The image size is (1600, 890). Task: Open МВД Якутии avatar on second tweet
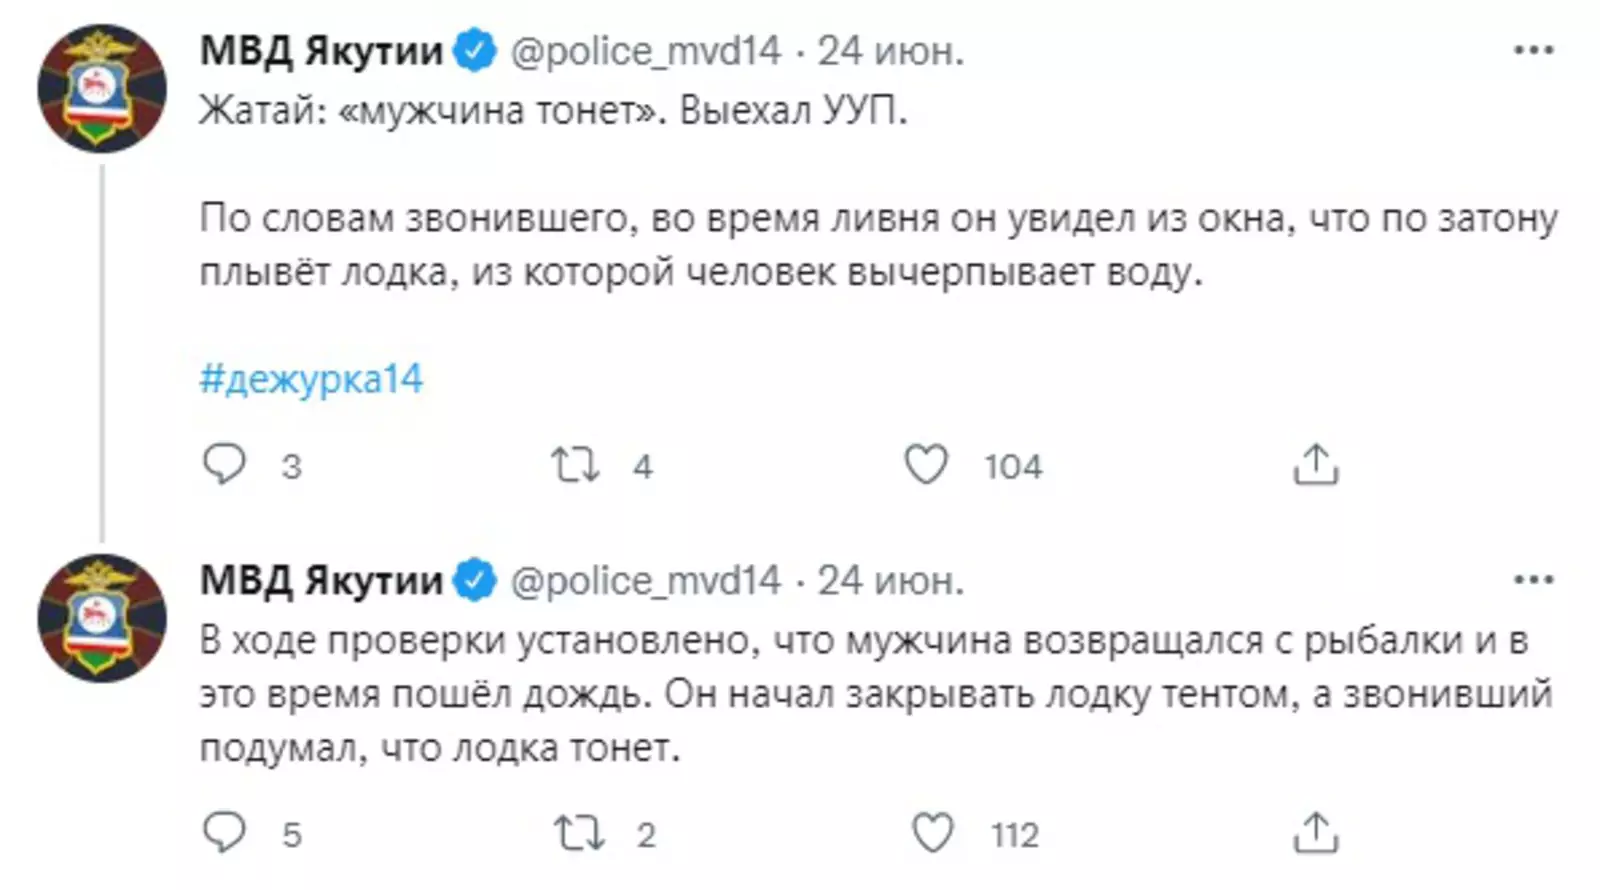coord(101,618)
